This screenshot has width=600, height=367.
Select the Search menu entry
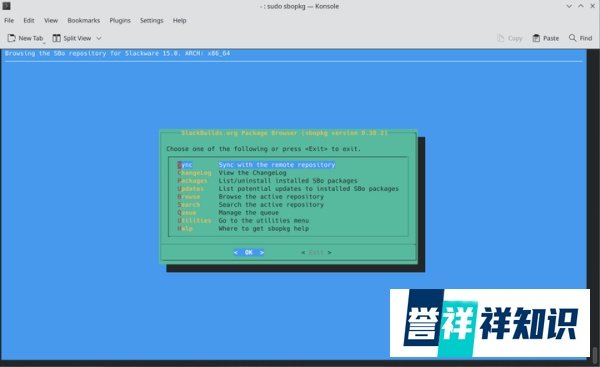[189, 205]
